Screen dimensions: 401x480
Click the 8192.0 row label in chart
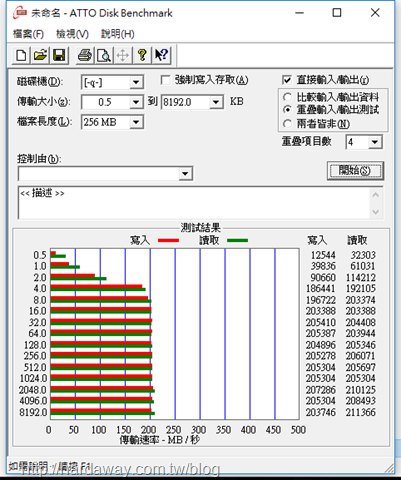click(33, 412)
